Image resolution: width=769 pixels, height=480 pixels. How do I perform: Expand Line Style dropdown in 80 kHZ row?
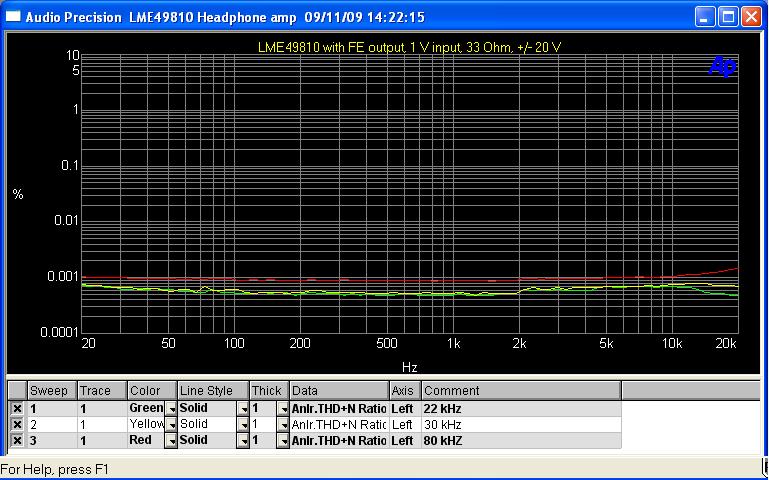pyautogui.click(x=243, y=441)
